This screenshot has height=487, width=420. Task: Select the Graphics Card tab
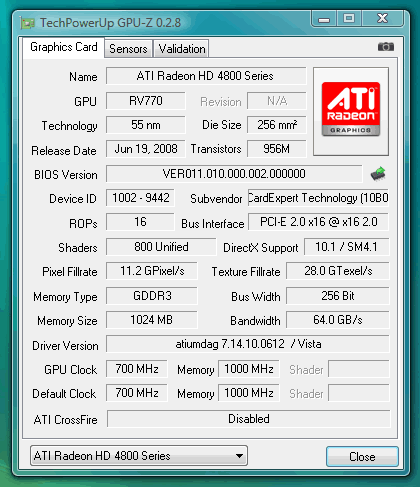[64, 47]
